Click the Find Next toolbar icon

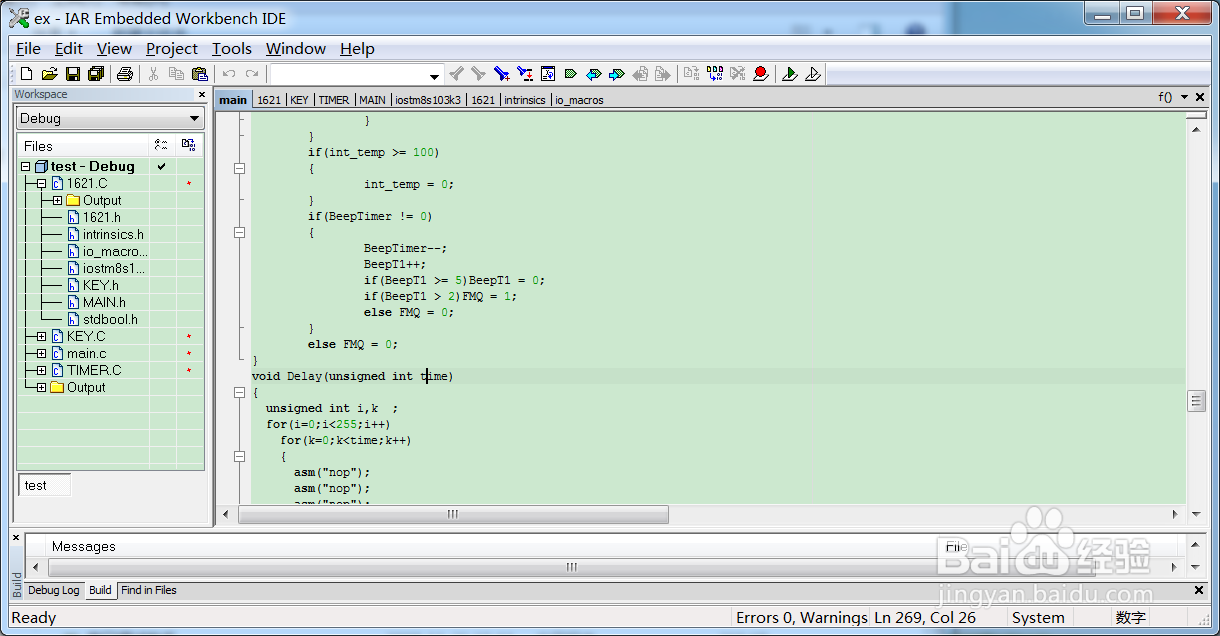tap(478, 74)
